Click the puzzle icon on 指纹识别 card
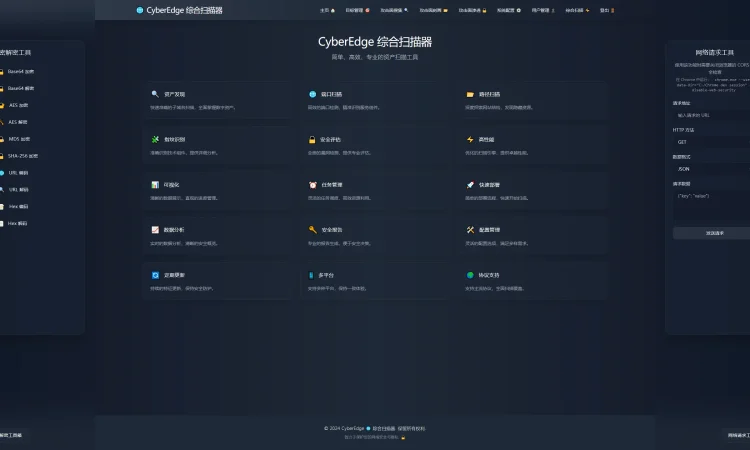This screenshot has height=450, width=750. click(155, 140)
